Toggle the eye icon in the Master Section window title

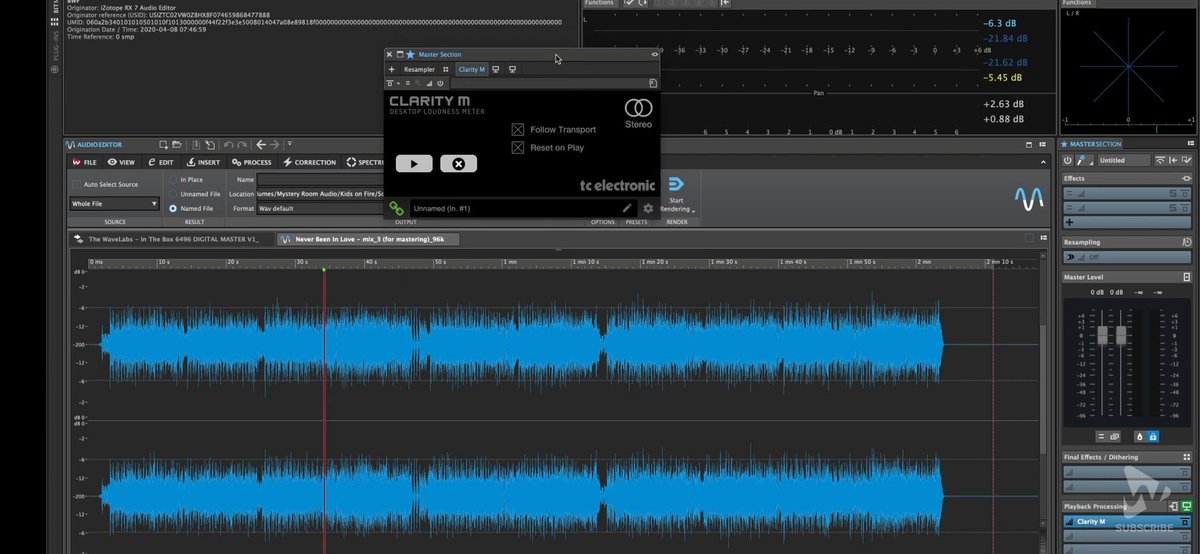point(654,54)
